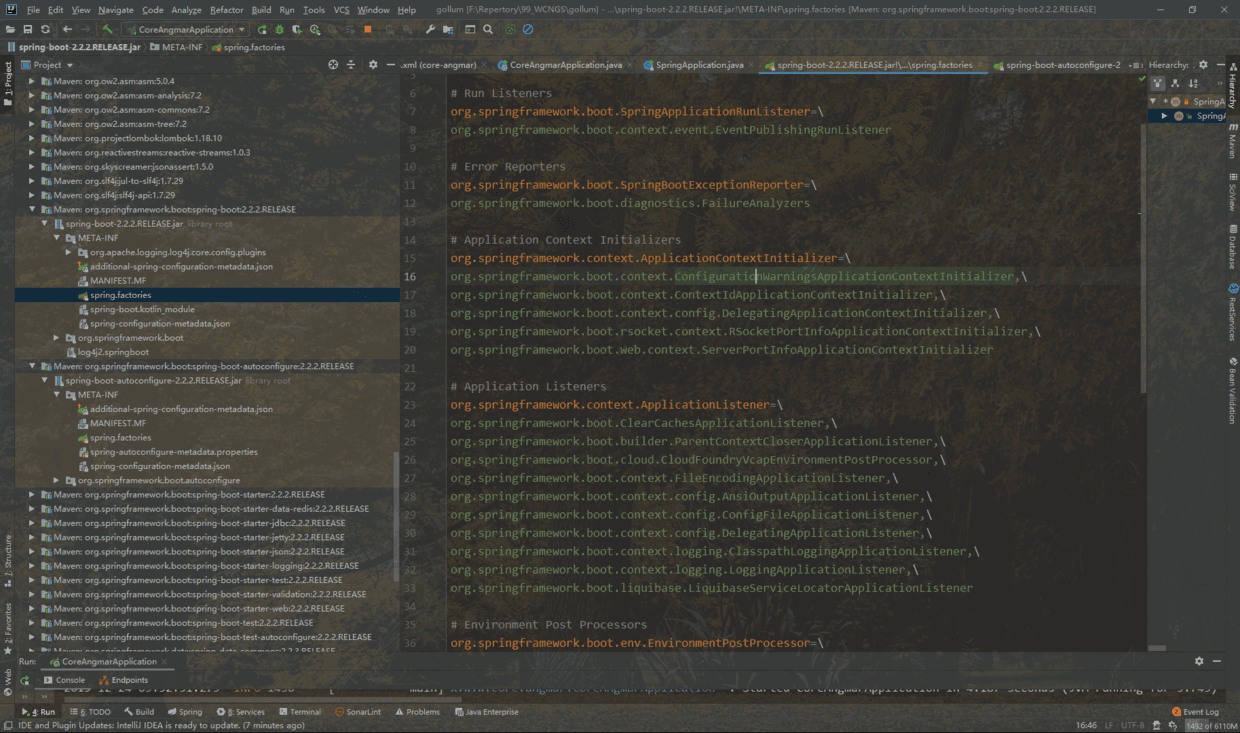Stop the running application with the orange square

pyautogui.click(x=368, y=29)
